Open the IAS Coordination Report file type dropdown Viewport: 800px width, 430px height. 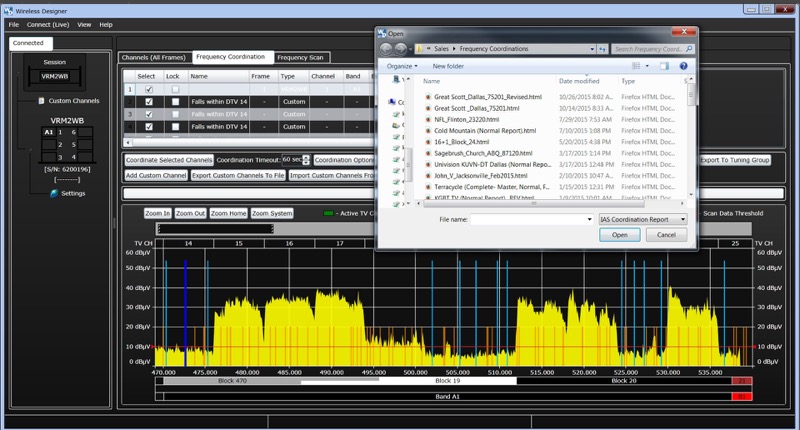click(x=643, y=219)
